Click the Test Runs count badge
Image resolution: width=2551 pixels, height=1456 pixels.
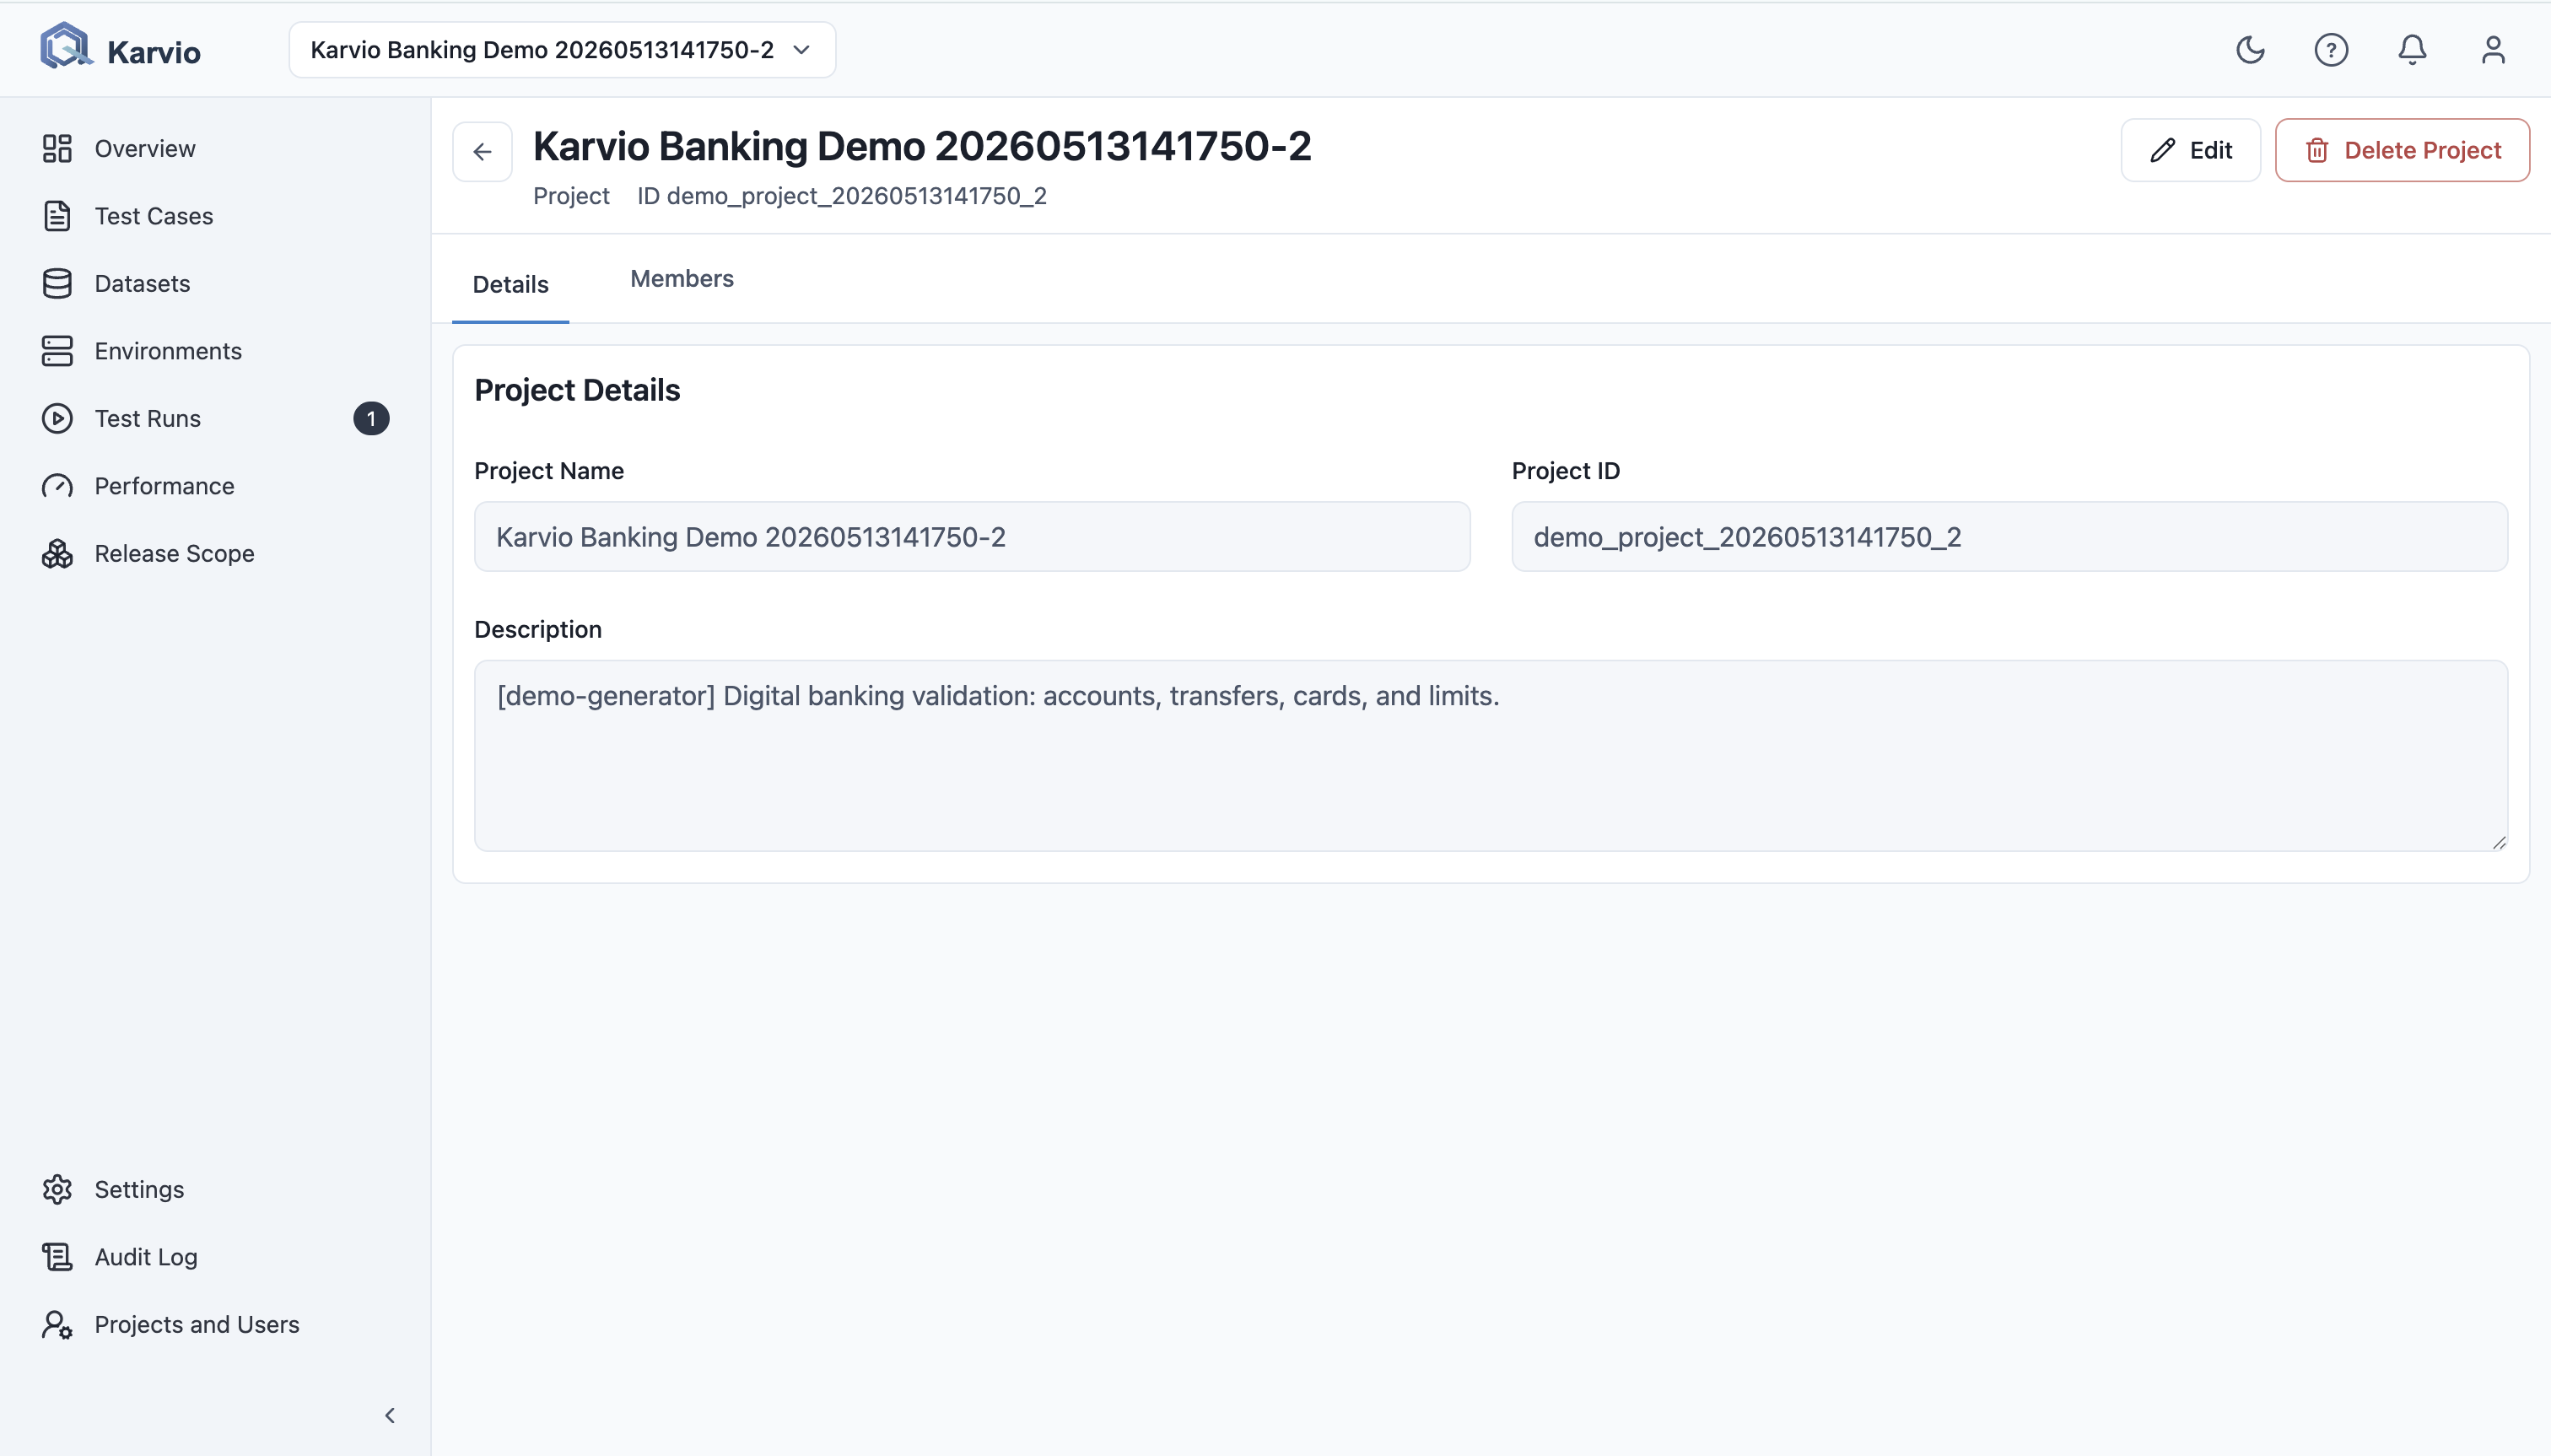pos(371,418)
